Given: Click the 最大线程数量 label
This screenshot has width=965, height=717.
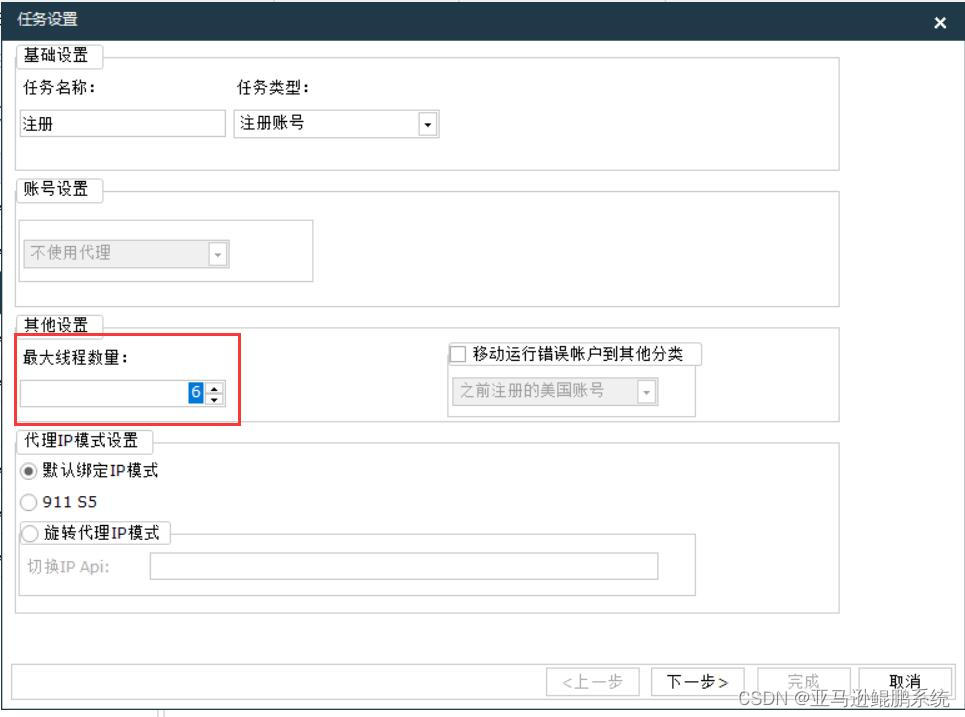Looking at the screenshot, I should (x=76, y=357).
